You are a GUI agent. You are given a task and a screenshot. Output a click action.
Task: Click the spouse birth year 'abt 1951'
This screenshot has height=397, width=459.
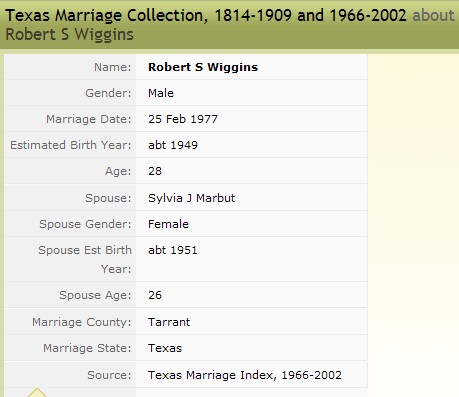(173, 250)
